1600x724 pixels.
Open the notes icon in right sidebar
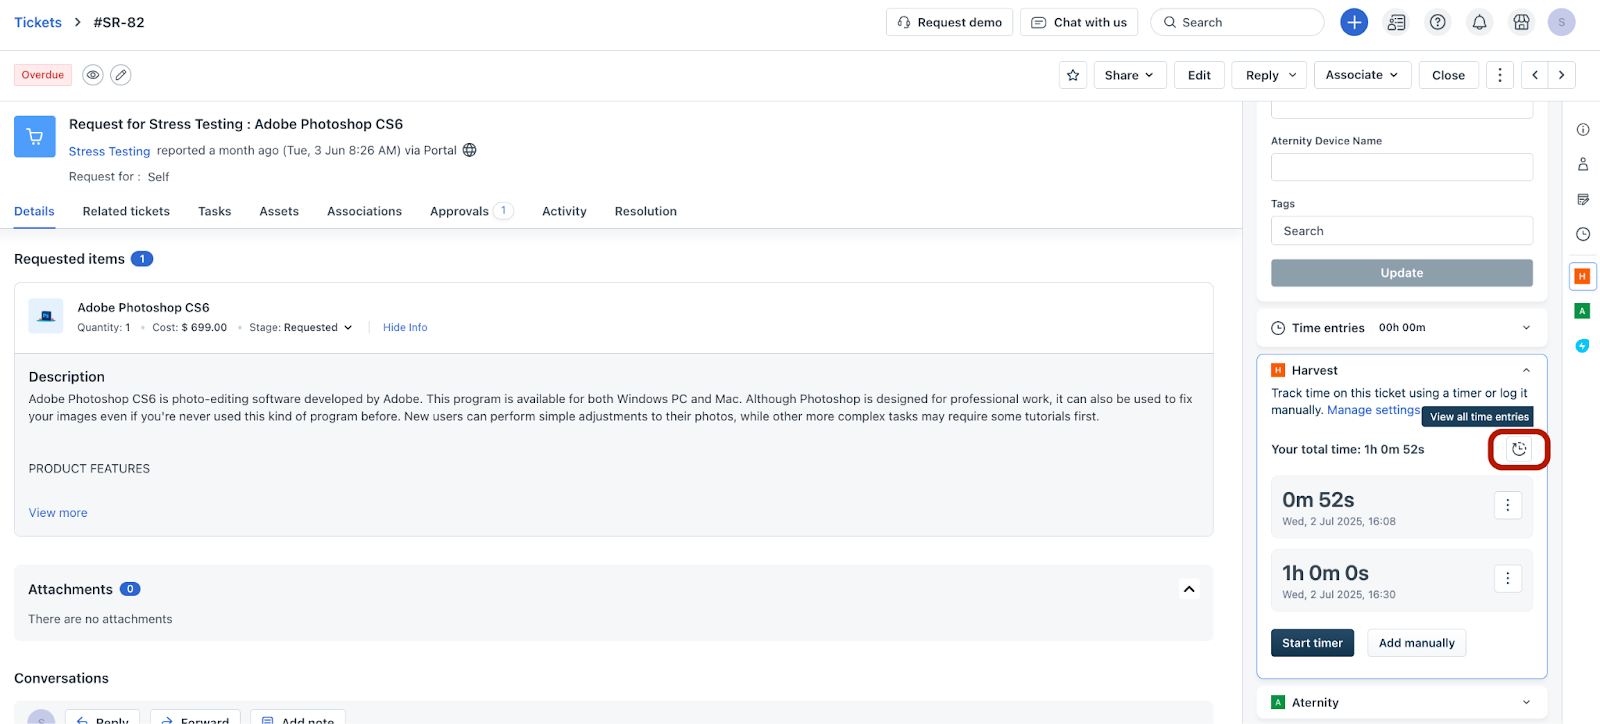[1583, 199]
